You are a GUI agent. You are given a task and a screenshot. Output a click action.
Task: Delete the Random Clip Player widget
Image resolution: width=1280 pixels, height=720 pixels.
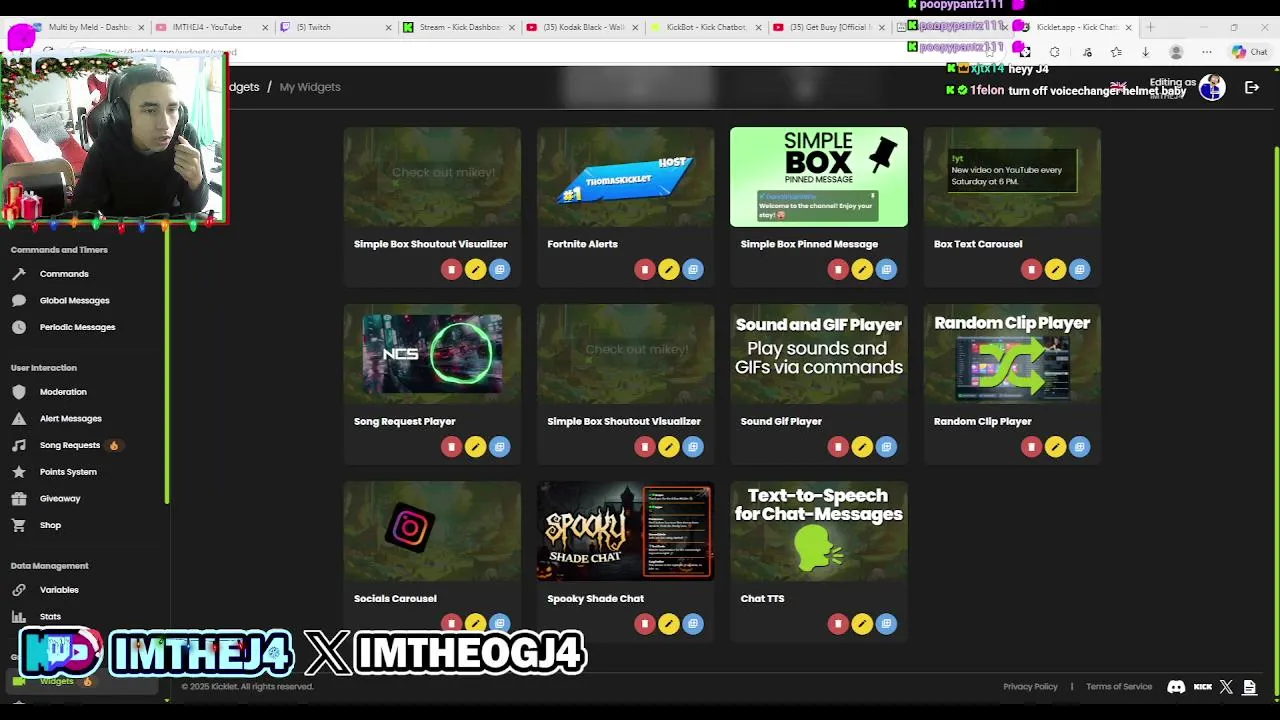pyautogui.click(x=1031, y=447)
